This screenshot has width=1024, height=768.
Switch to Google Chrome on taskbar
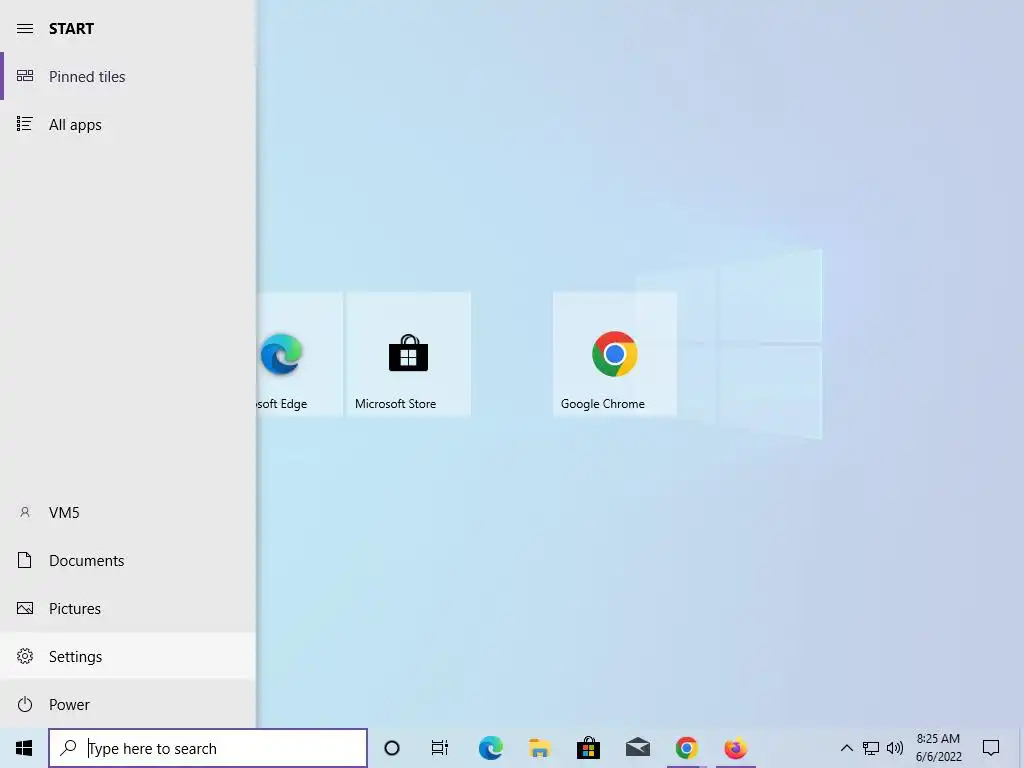coord(686,748)
